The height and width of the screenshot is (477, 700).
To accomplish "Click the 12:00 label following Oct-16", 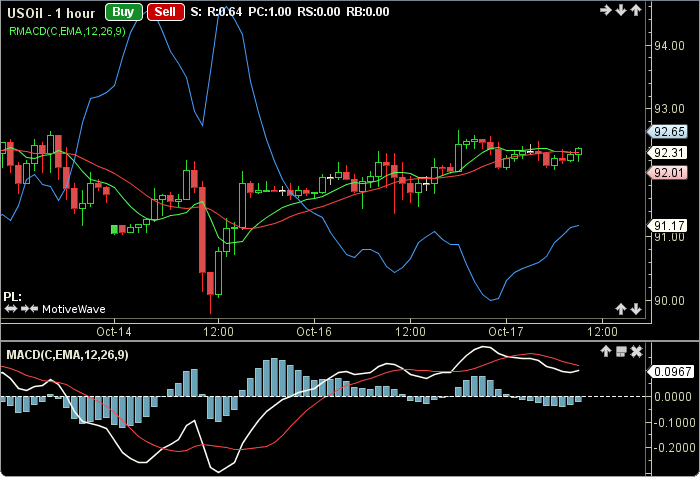I will click(x=410, y=332).
